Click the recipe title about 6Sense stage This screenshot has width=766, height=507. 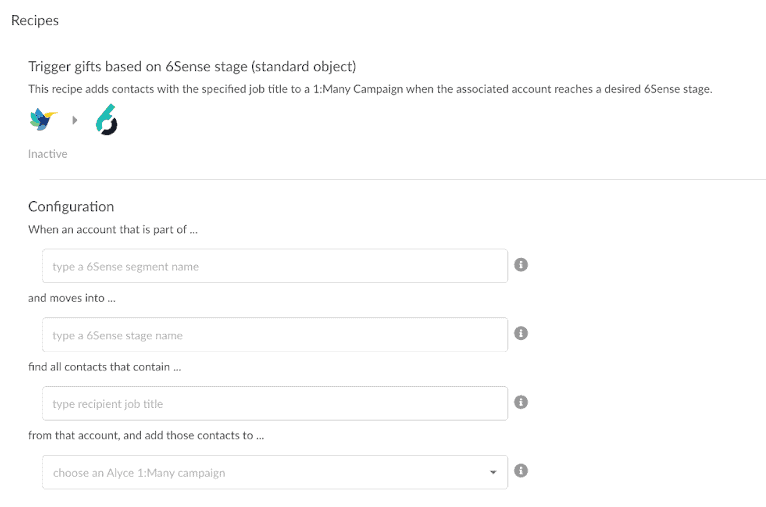tap(192, 67)
